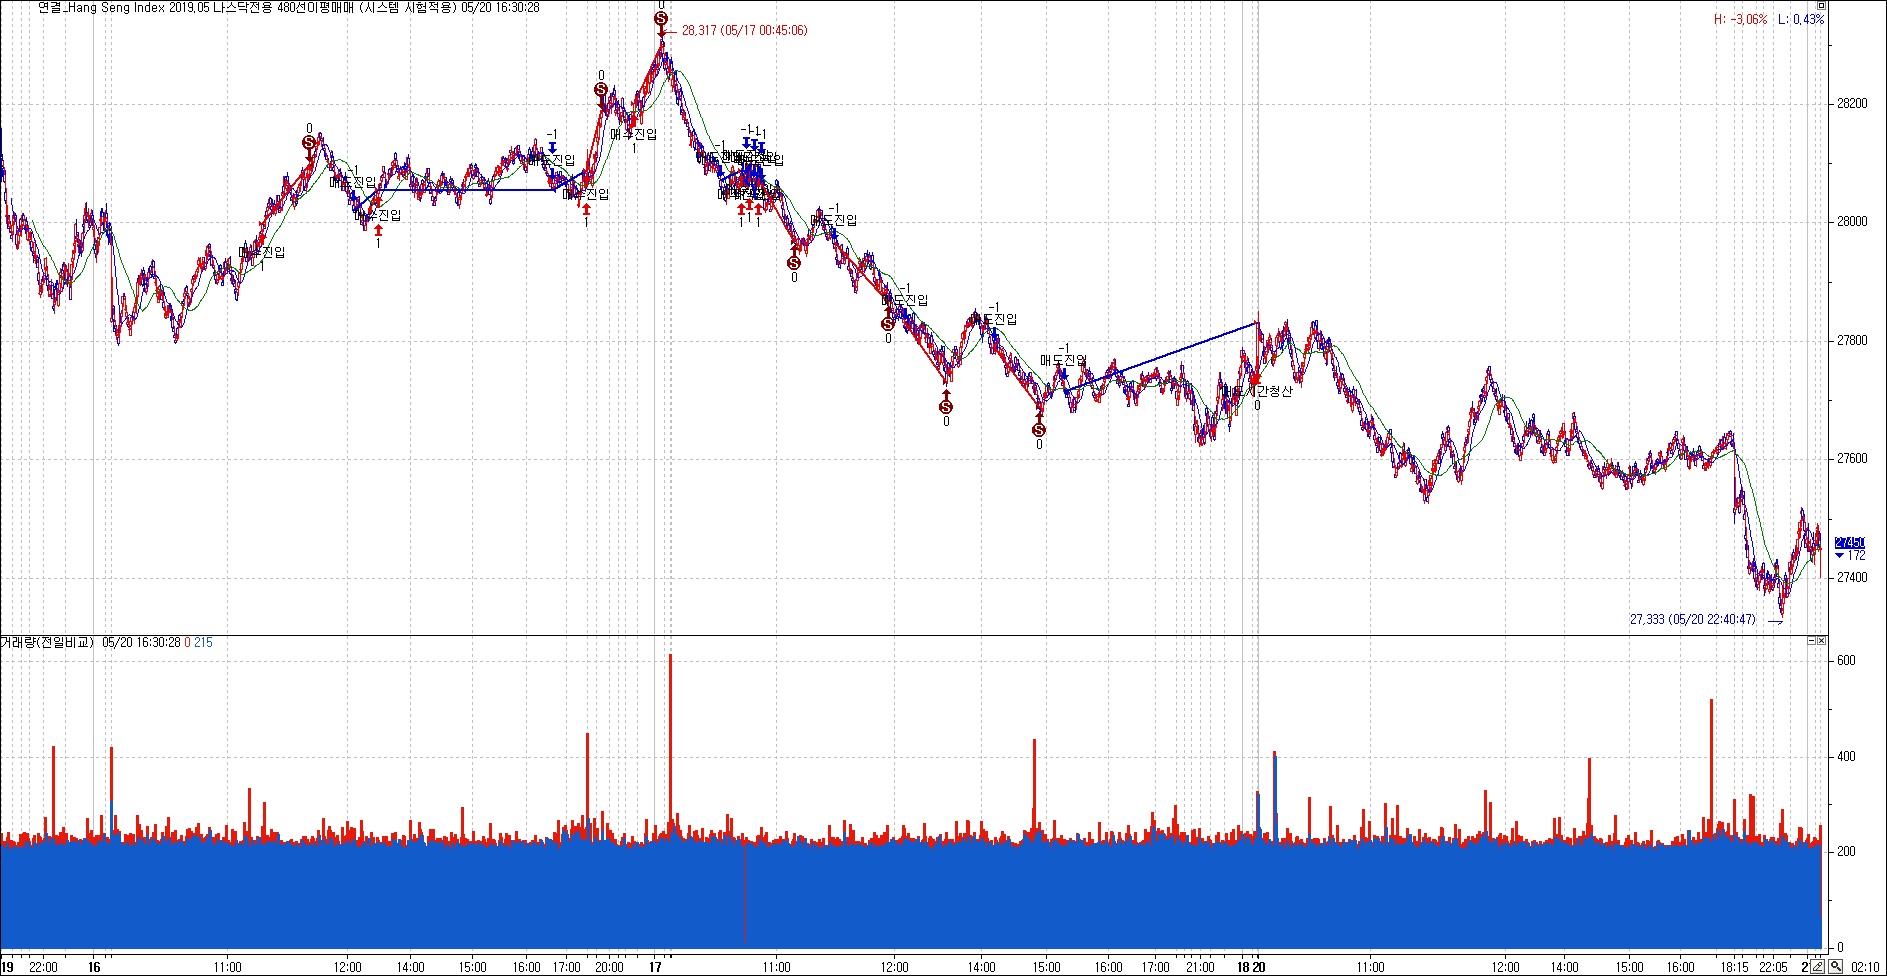Click the 02:10 time readout at corner

[x=1865, y=967]
